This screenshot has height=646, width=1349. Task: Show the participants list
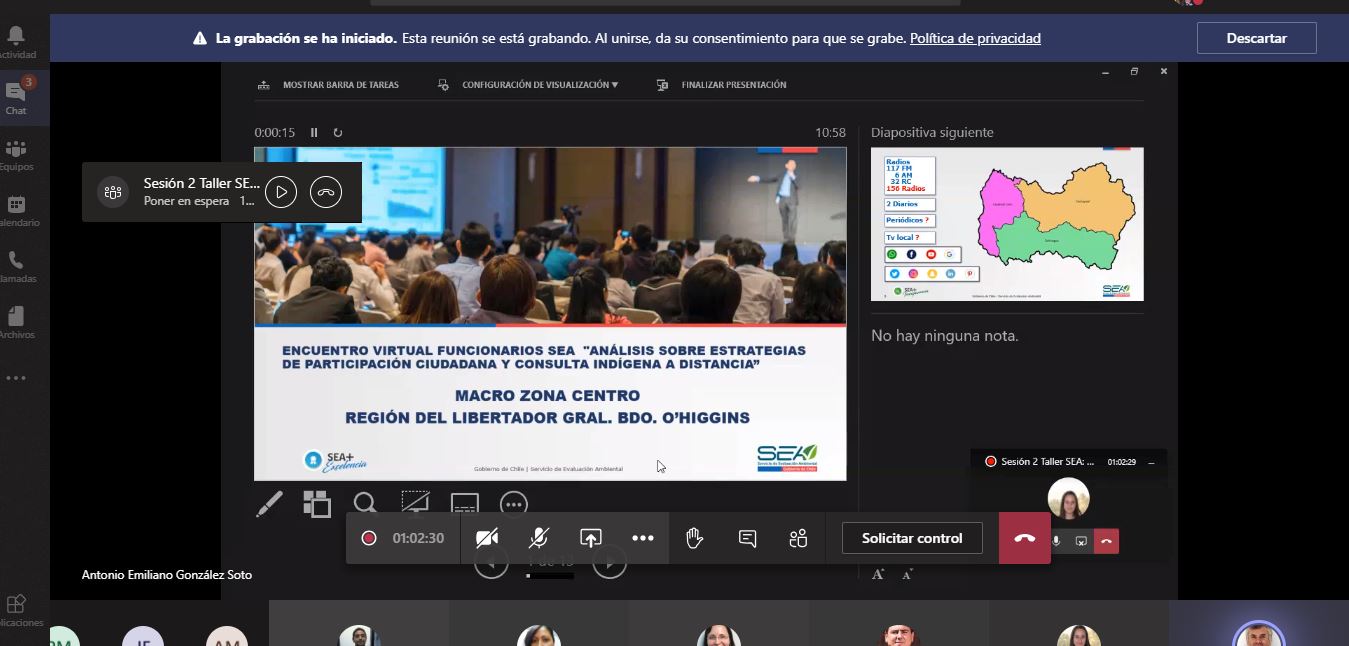click(x=798, y=538)
